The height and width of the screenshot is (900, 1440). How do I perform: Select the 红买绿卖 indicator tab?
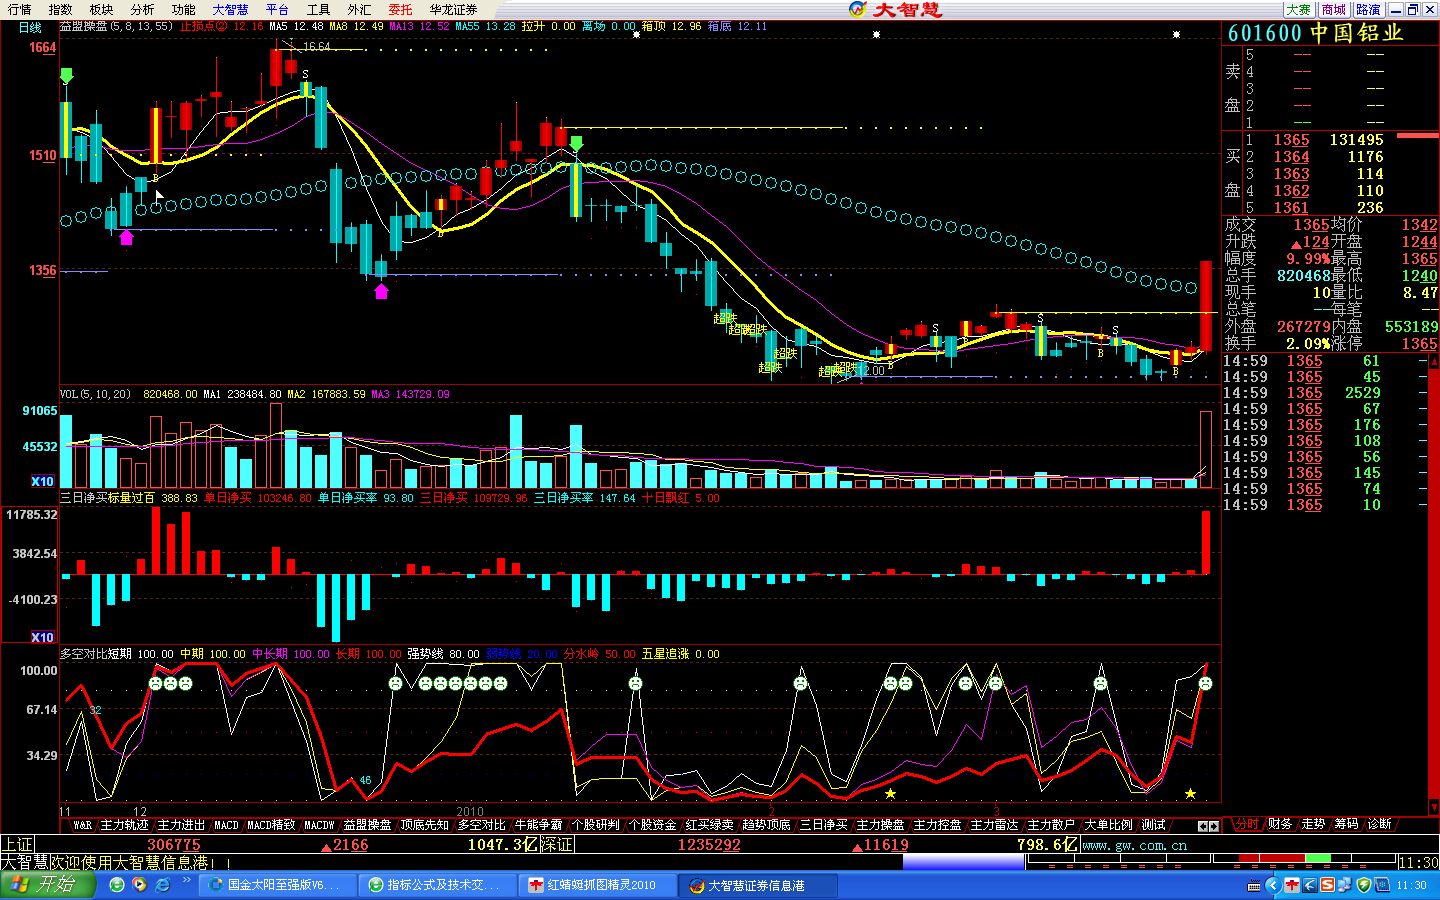710,825
